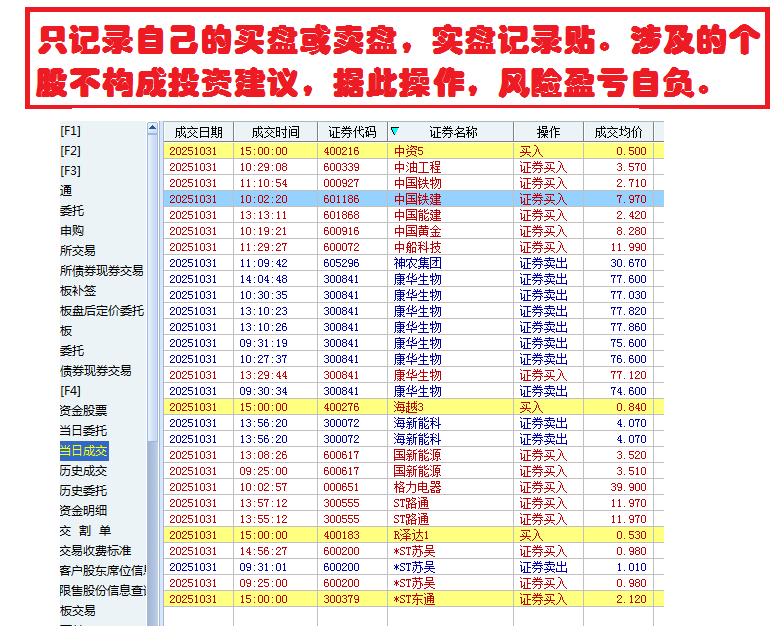
Task: Open 历史委托 in the sidebar
Action: (x=83, y=491)
